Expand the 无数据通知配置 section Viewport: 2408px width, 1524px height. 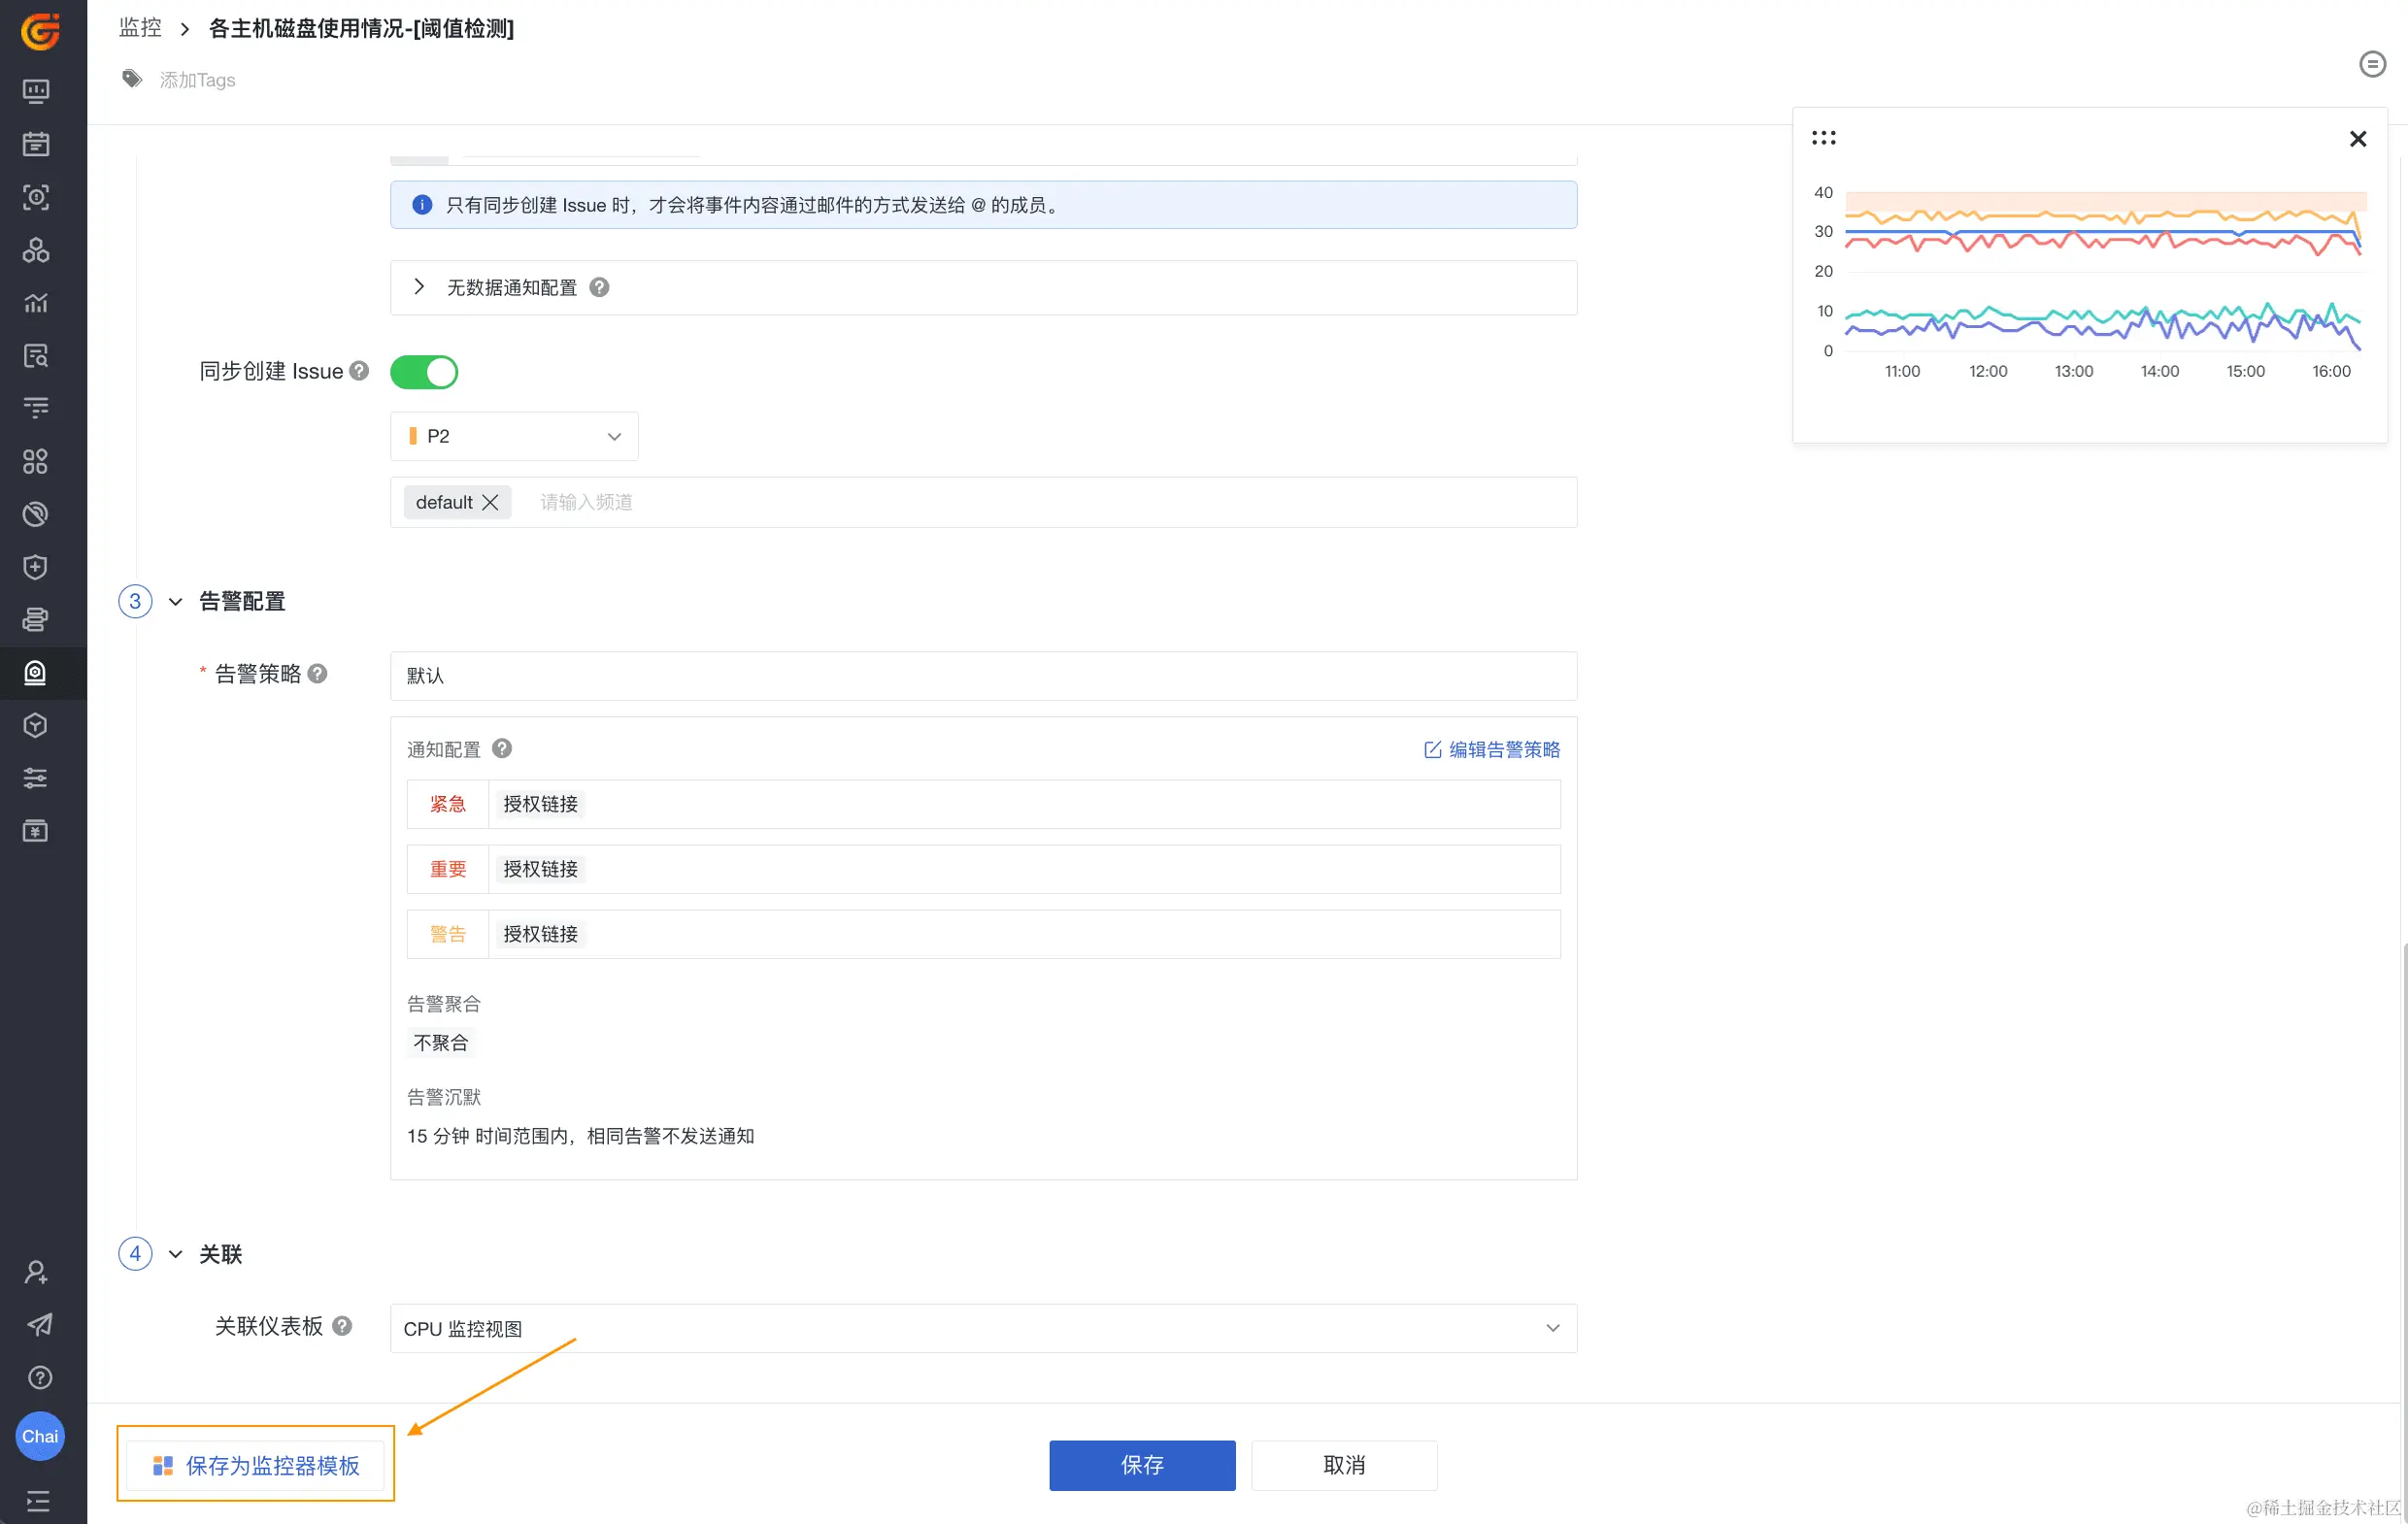pos(419,287)
